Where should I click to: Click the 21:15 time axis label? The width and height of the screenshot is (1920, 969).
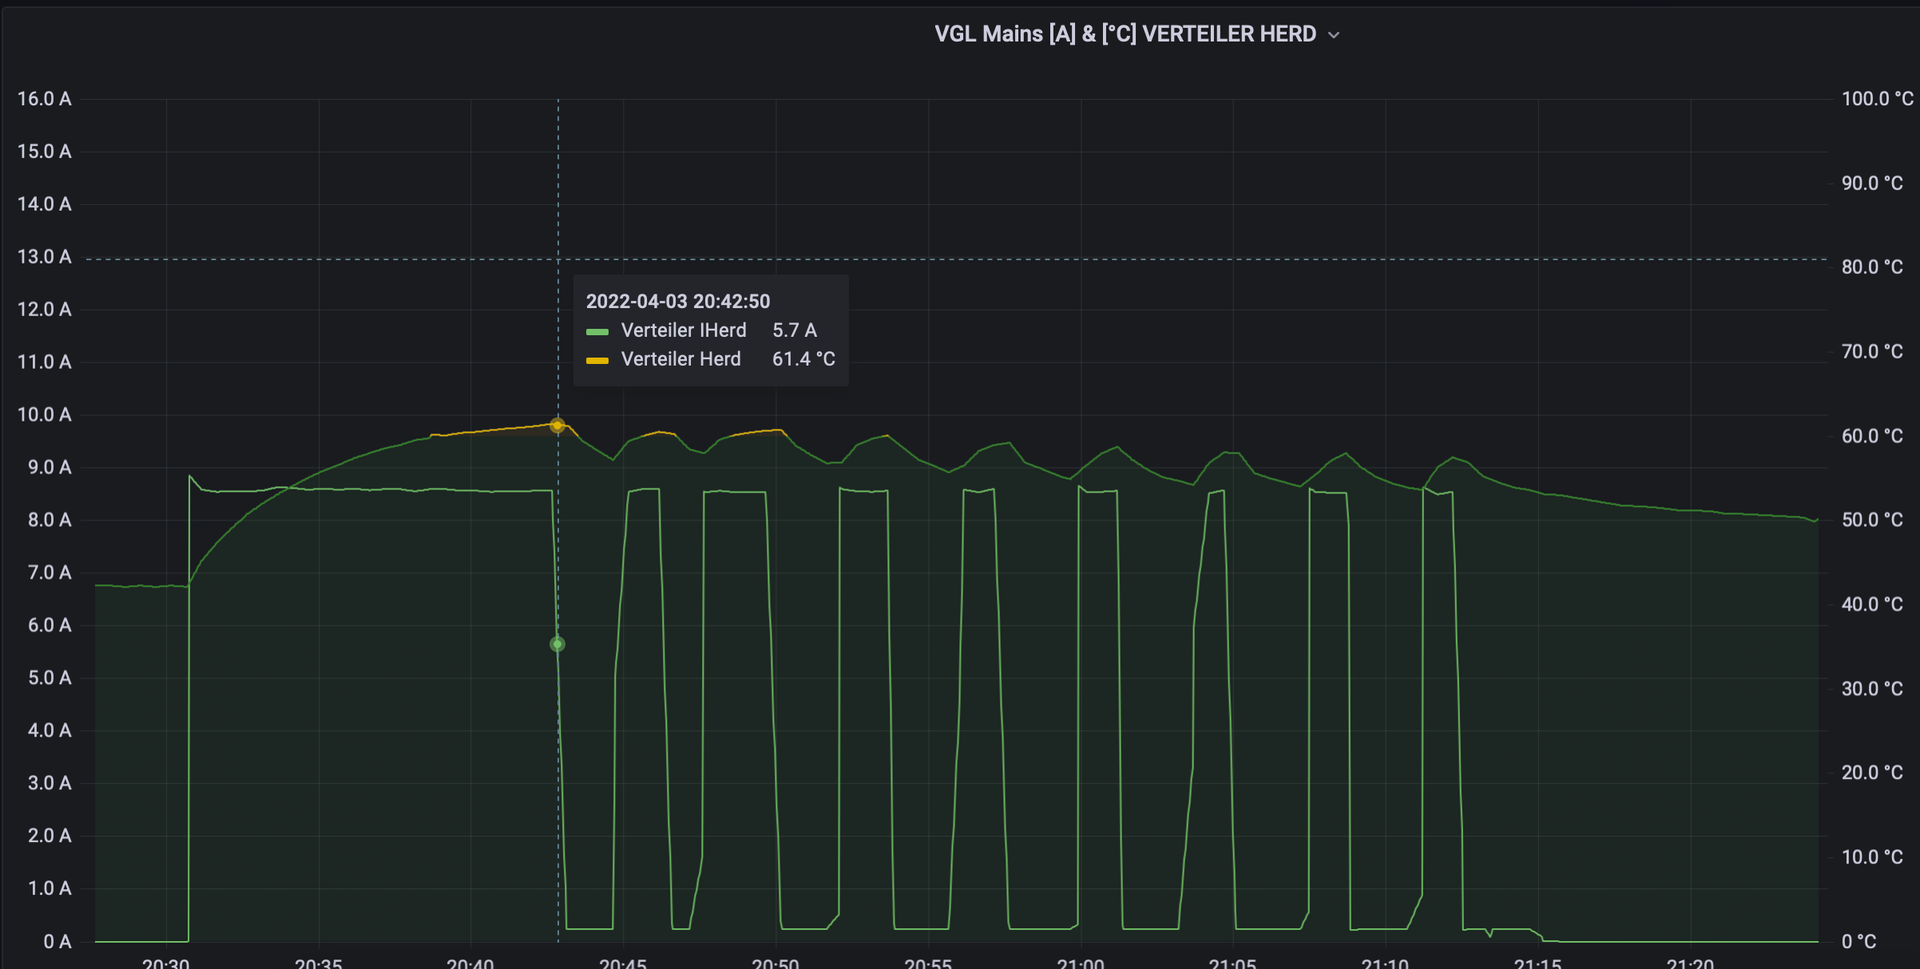point(1537,962)
